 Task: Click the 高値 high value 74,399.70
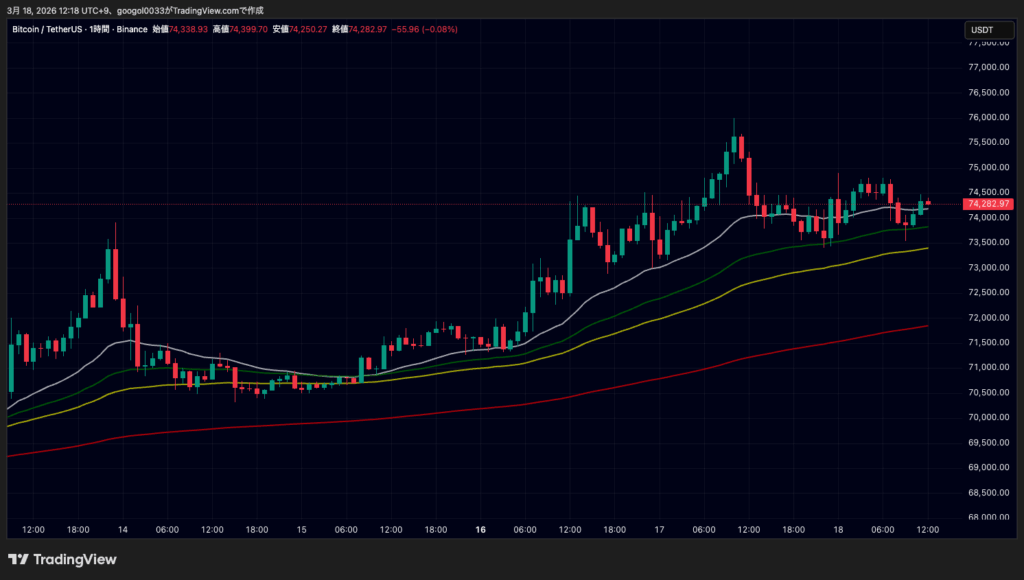point(249,29)
